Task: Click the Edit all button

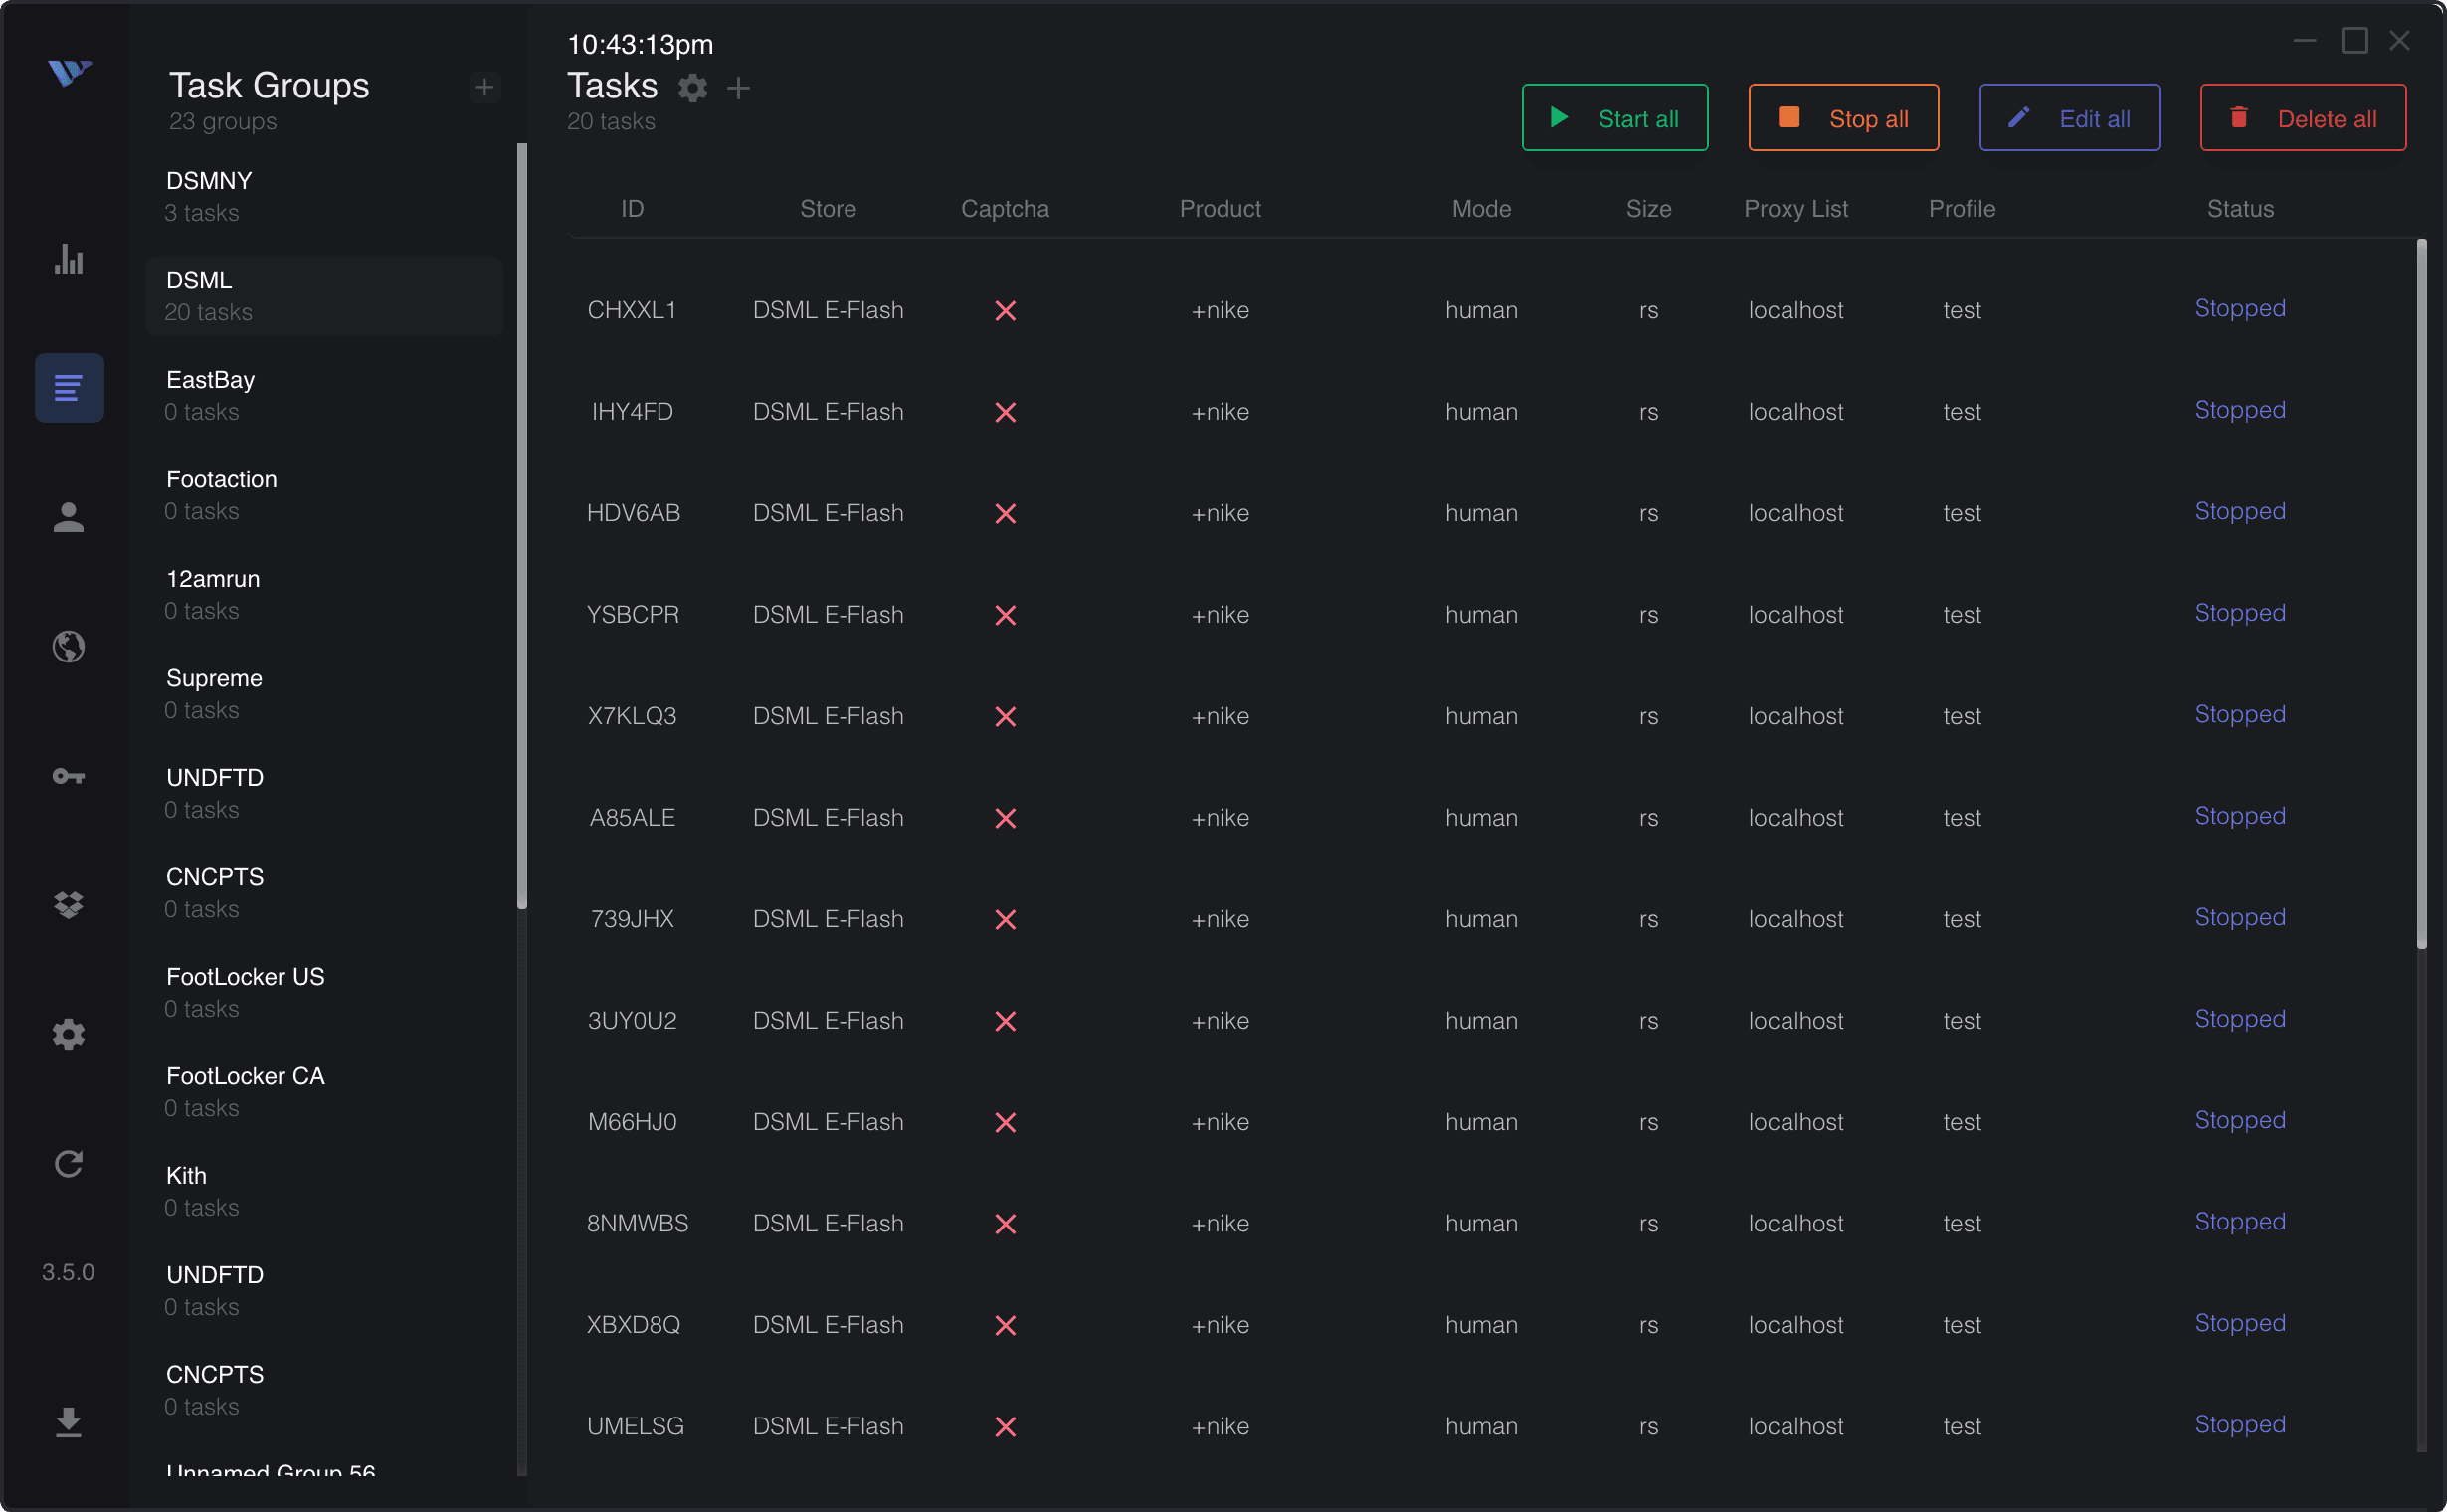Action: click(x=2068, y=118)
